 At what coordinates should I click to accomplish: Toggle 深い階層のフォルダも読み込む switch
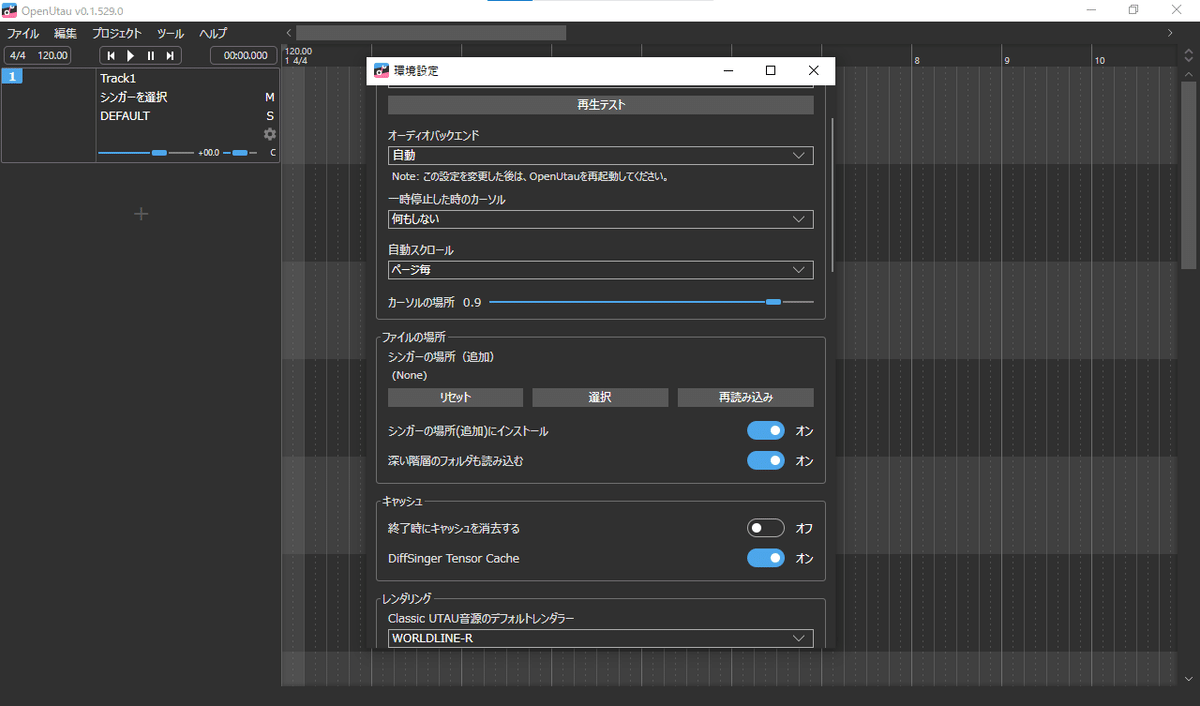coord(766,461)
